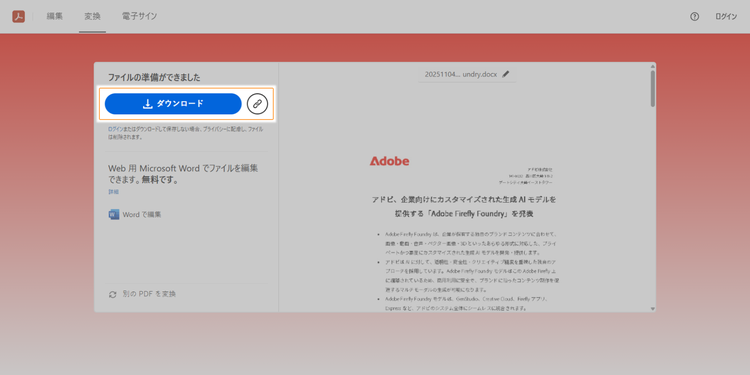The height and width of the screenshot is (375, 750).
Task: Click the document title containing Adobe Firefly Foundry
Action: [x=464, y=206]
